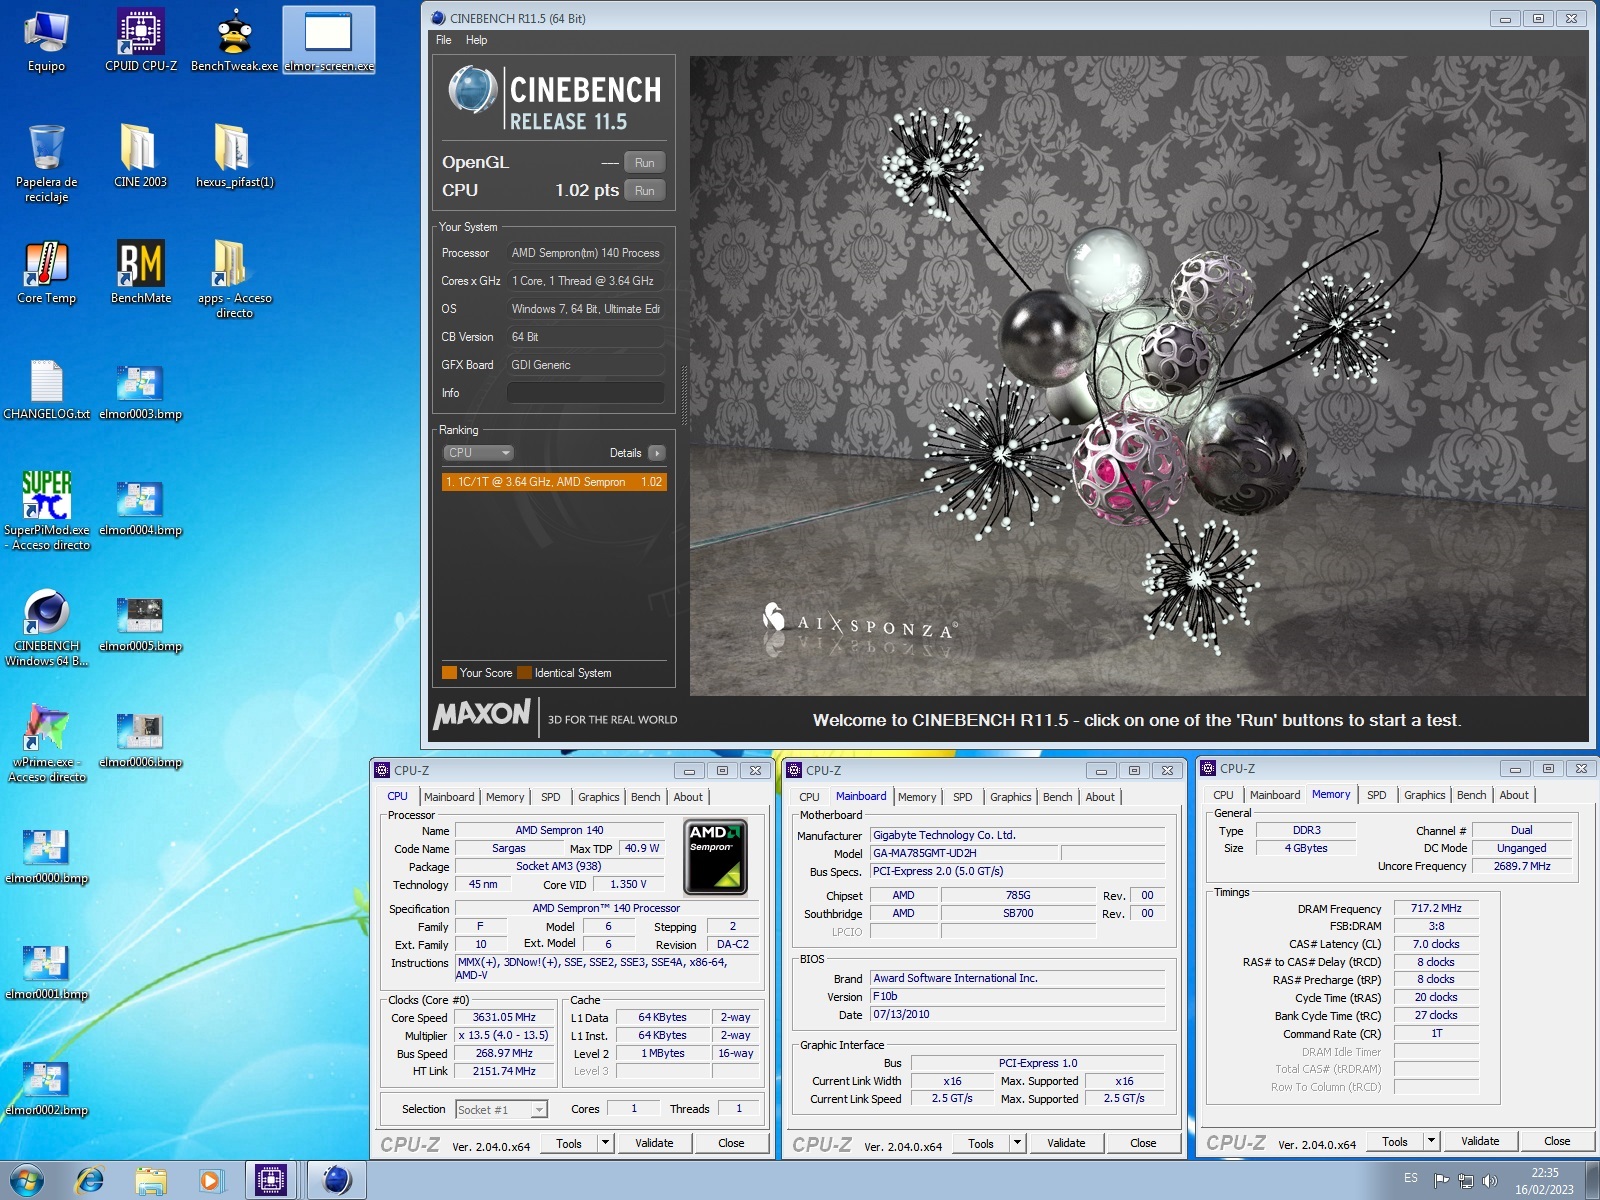Screen dimensions: 1600x1200
Task: Select elmor0006.bmp image file
Action: [x=141, y=737]
